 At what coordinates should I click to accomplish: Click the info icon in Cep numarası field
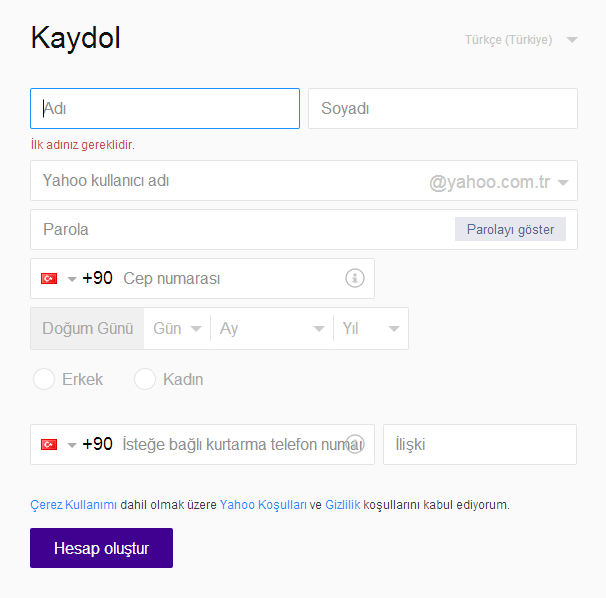[x=354, y=278]
